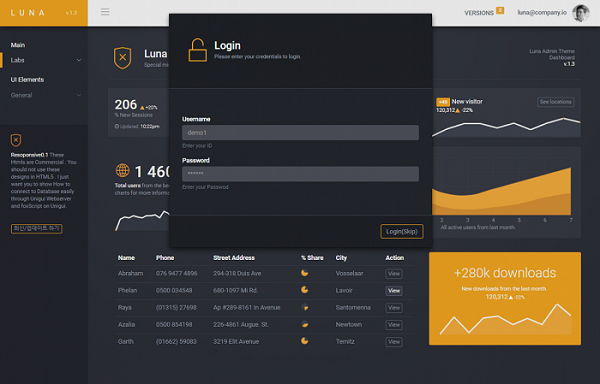
Task: Select the General sidebar item
Action: 21,95
